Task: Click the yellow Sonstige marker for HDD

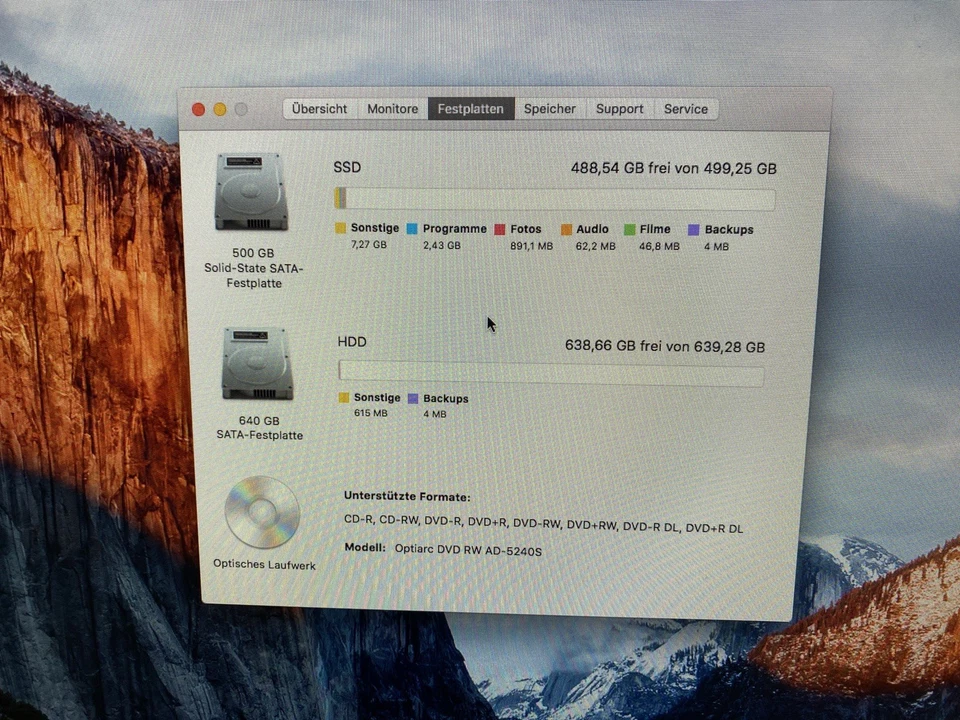Action: [342, 398]
